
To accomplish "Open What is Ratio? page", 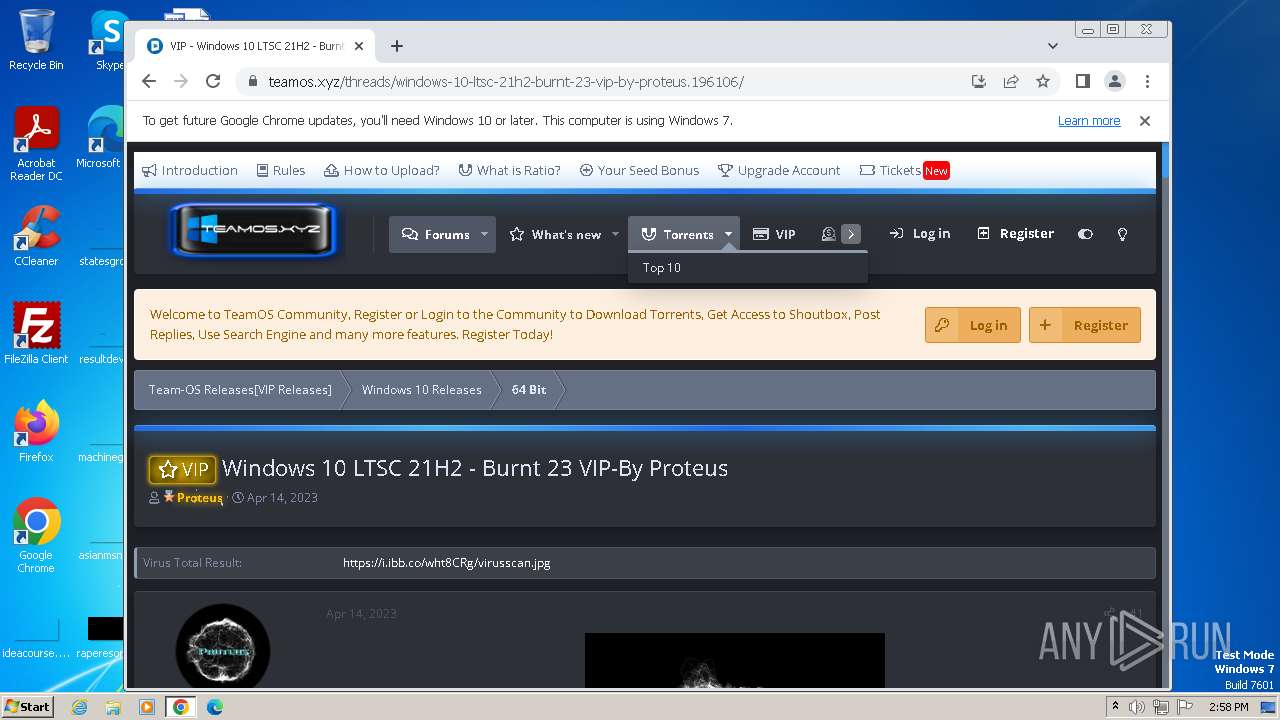I will (x=509, y=170).
